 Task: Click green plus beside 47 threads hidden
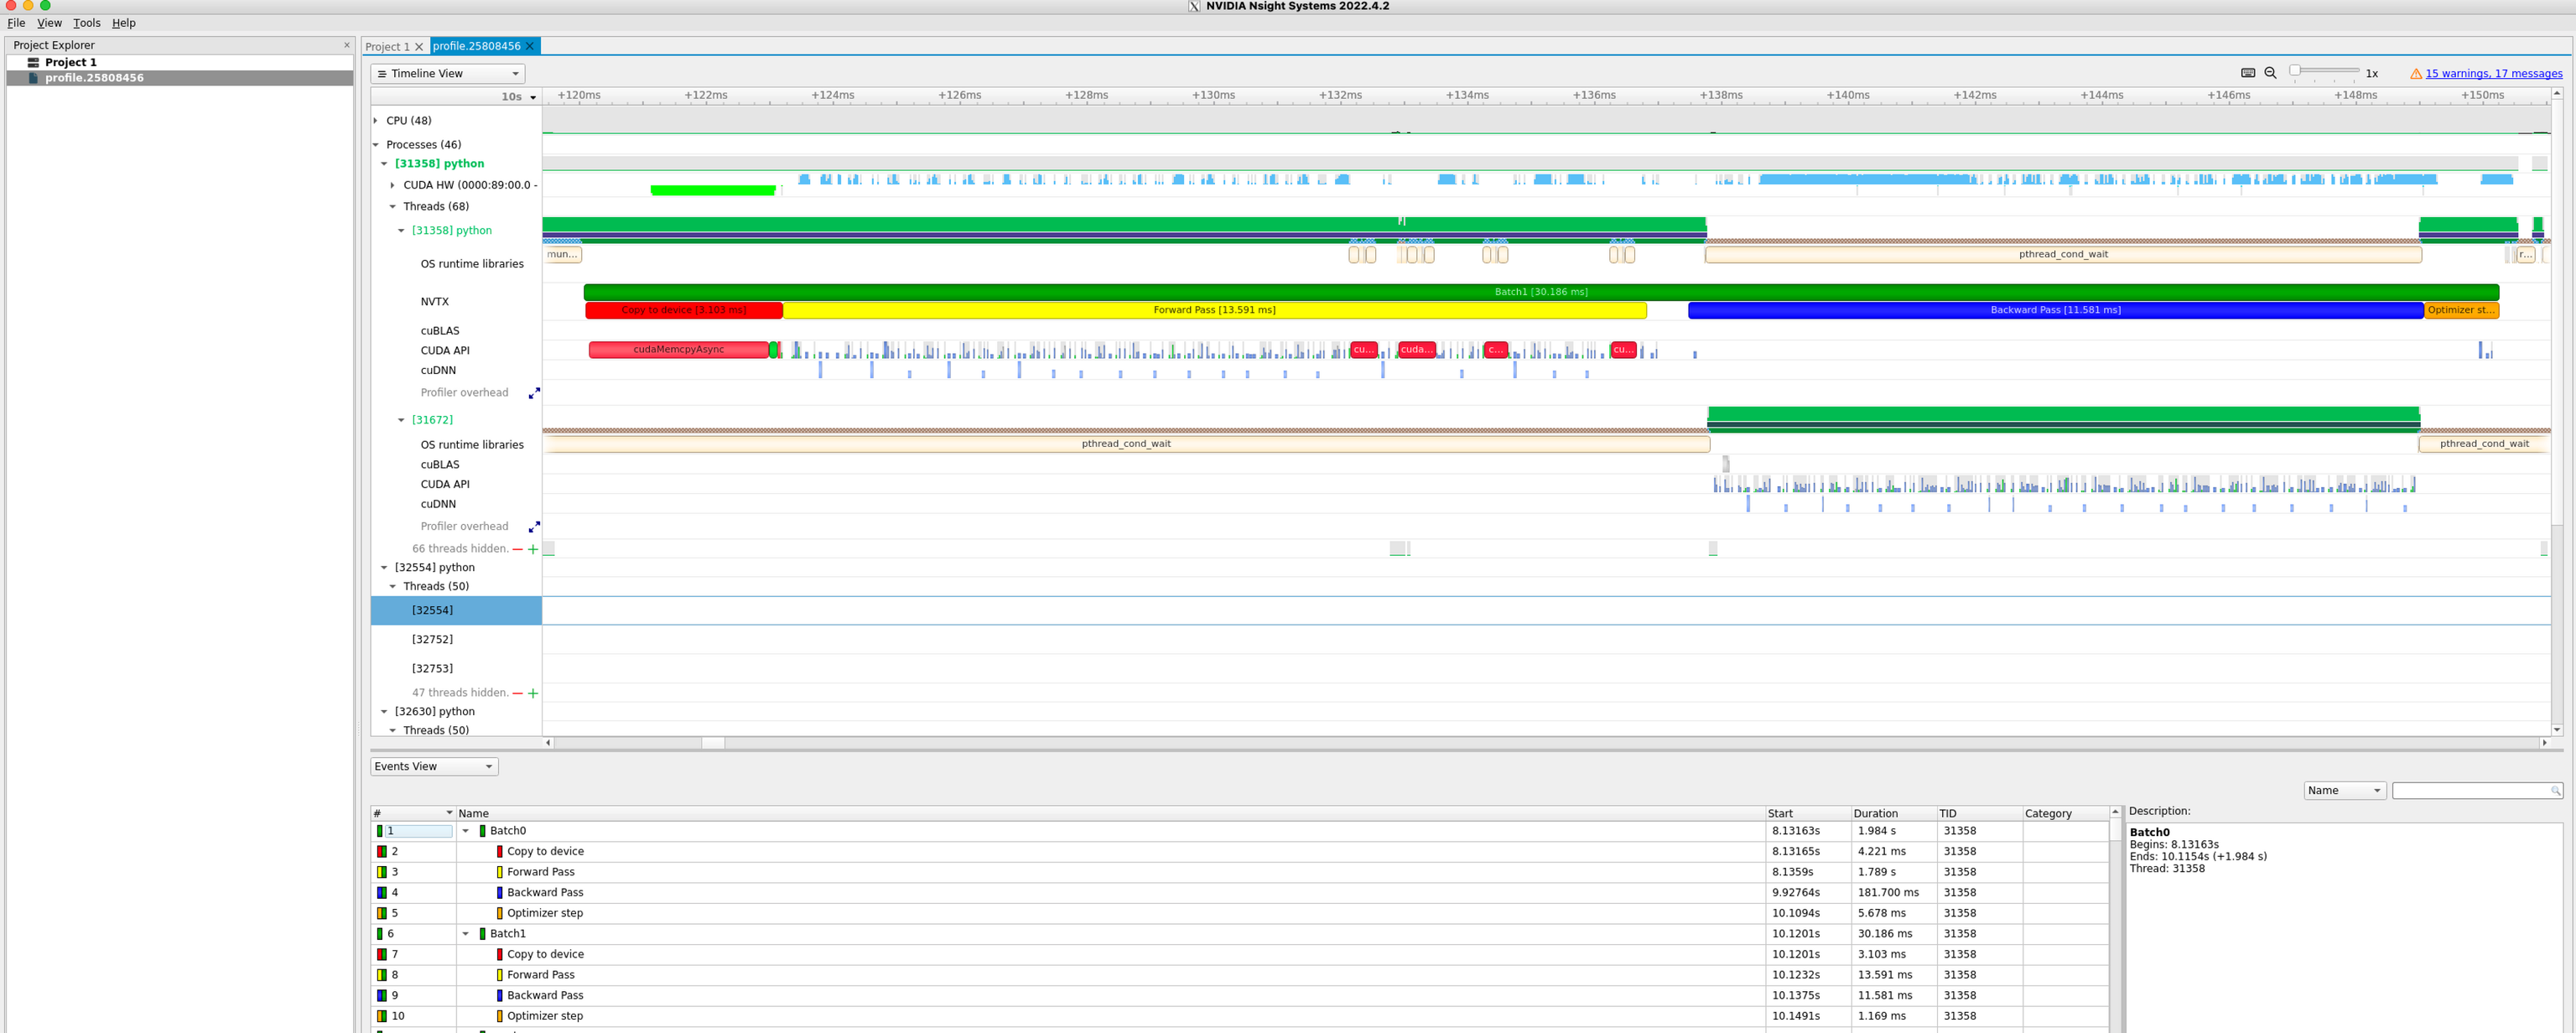(x=533, y=693)
